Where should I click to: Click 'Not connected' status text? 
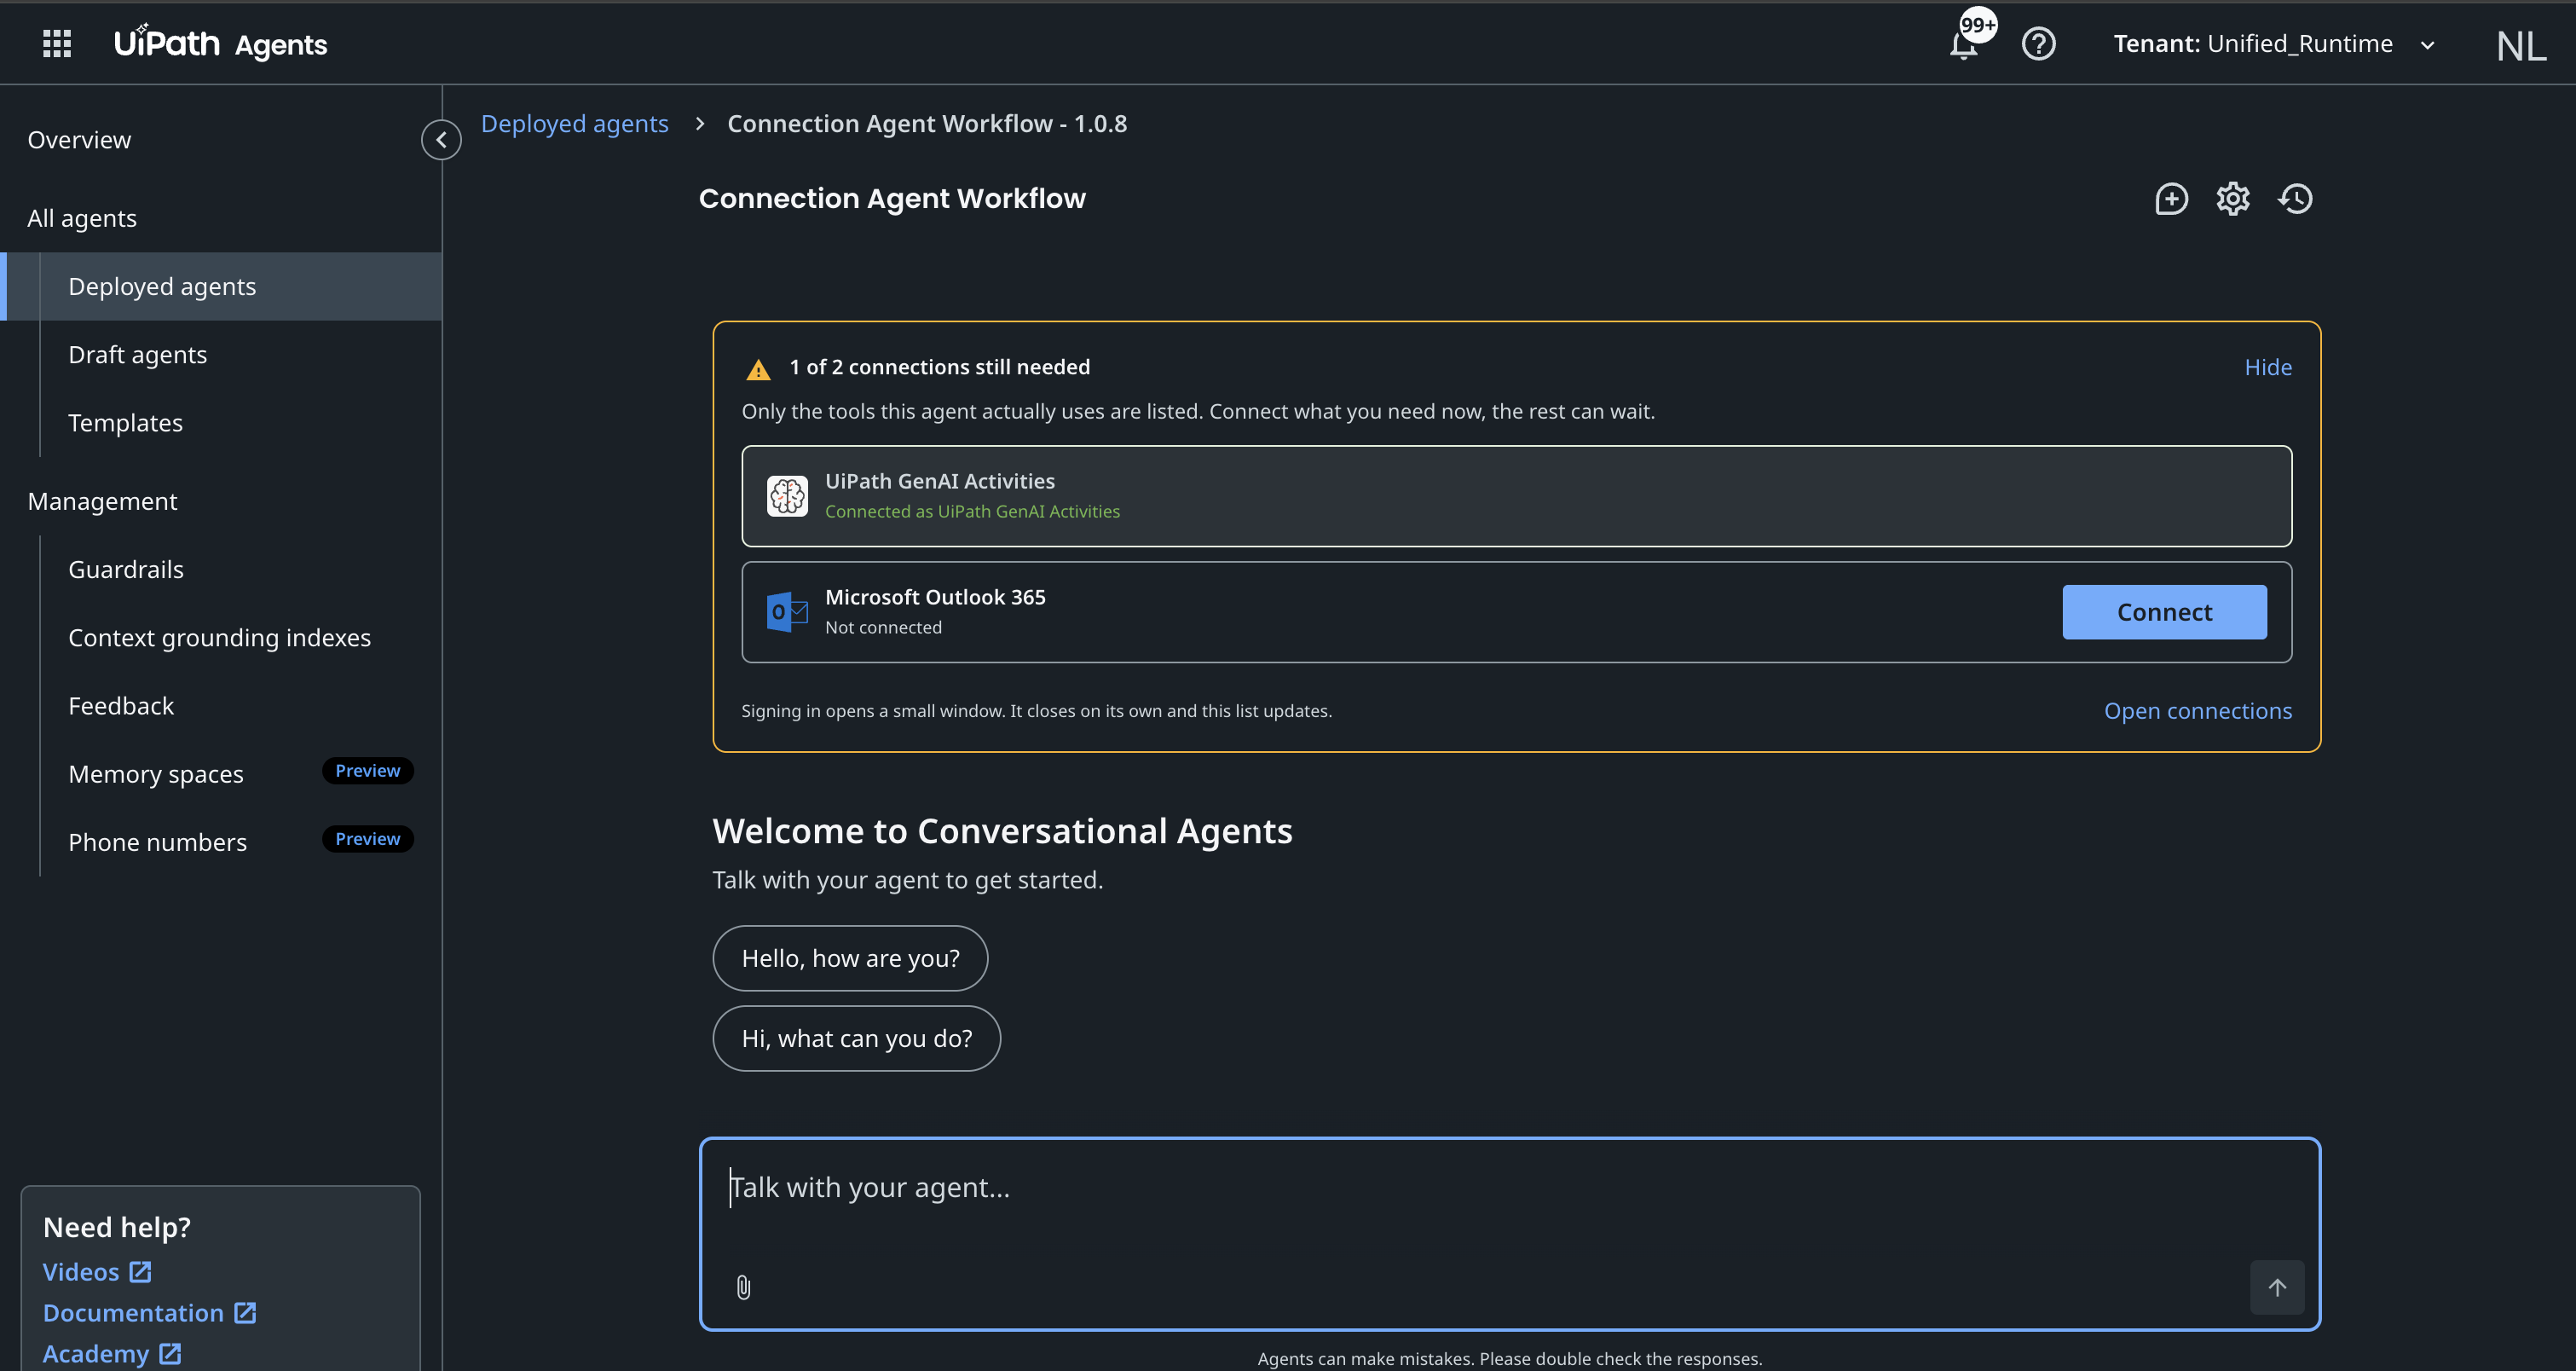coord(883,627)
